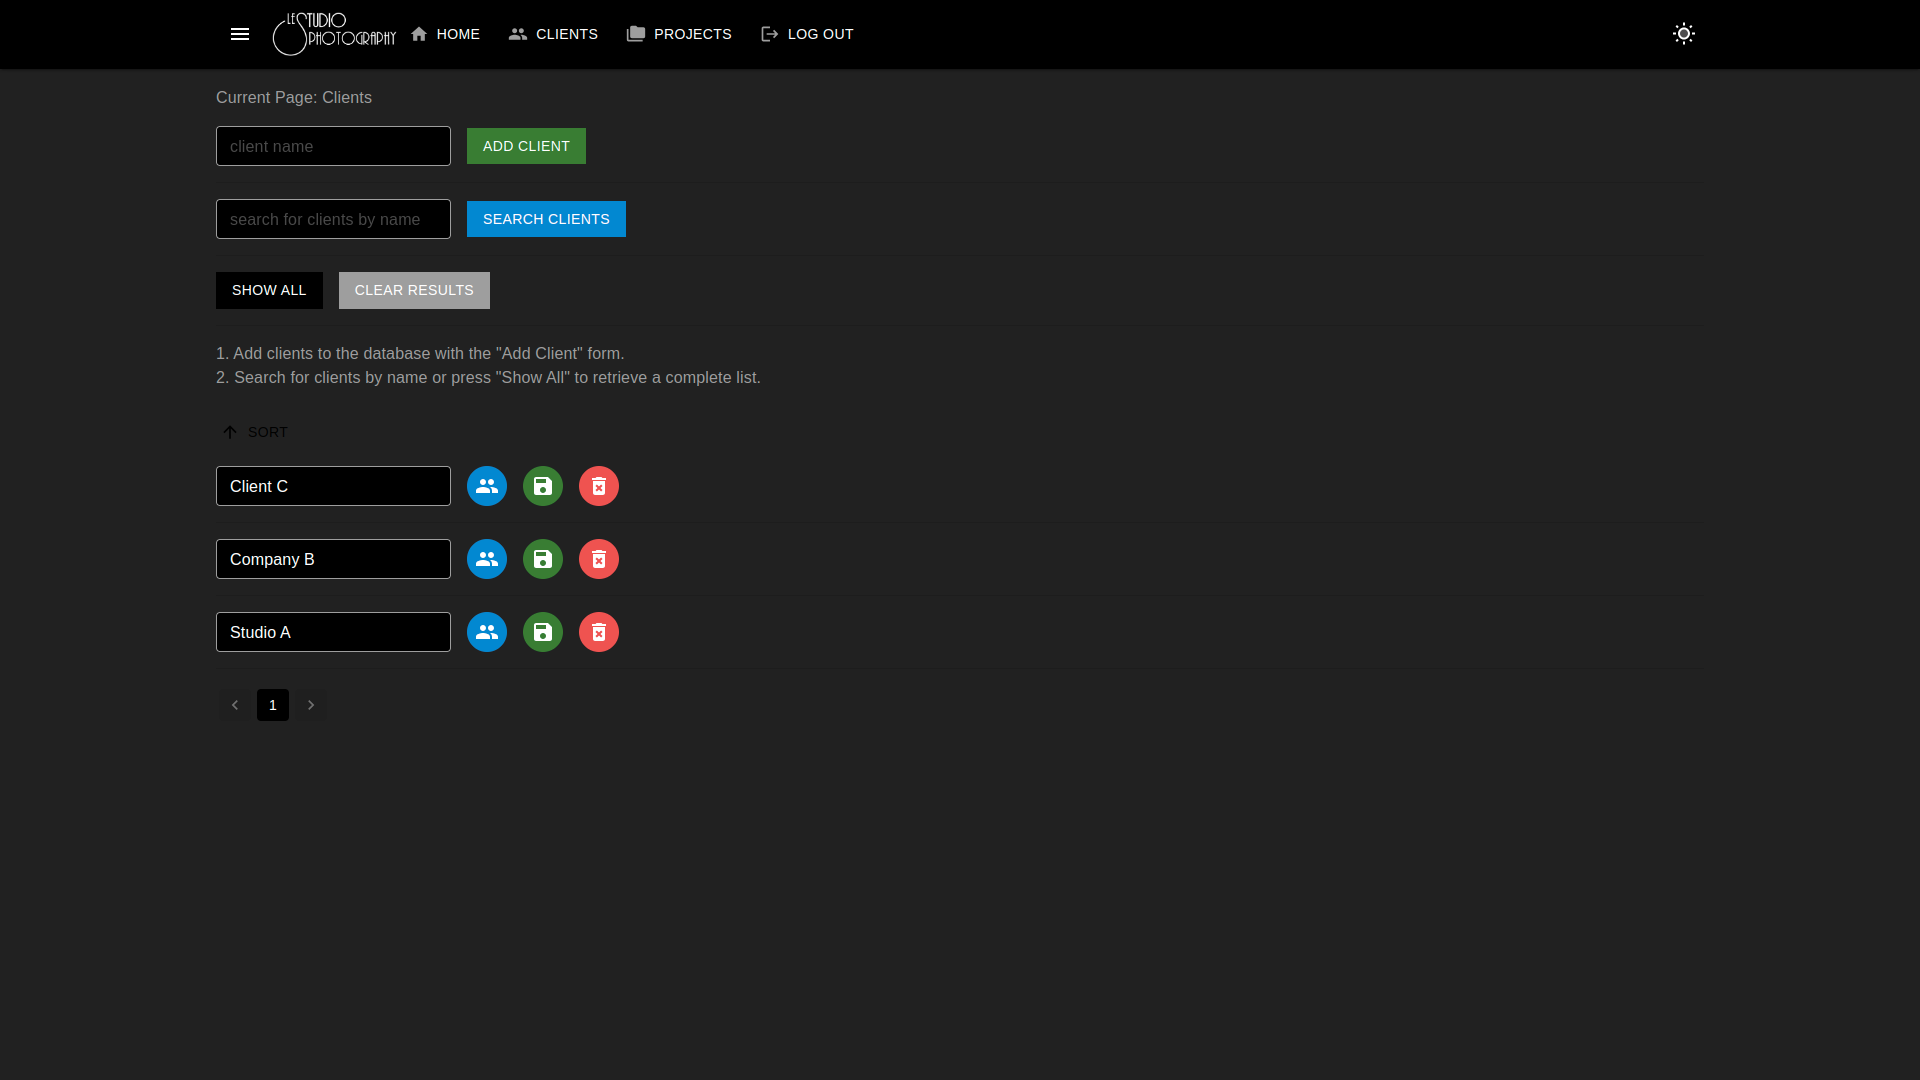Toggle the light/dark theme sun icon
This screenshot has width=1920, height=1080.
(1683, 34)
